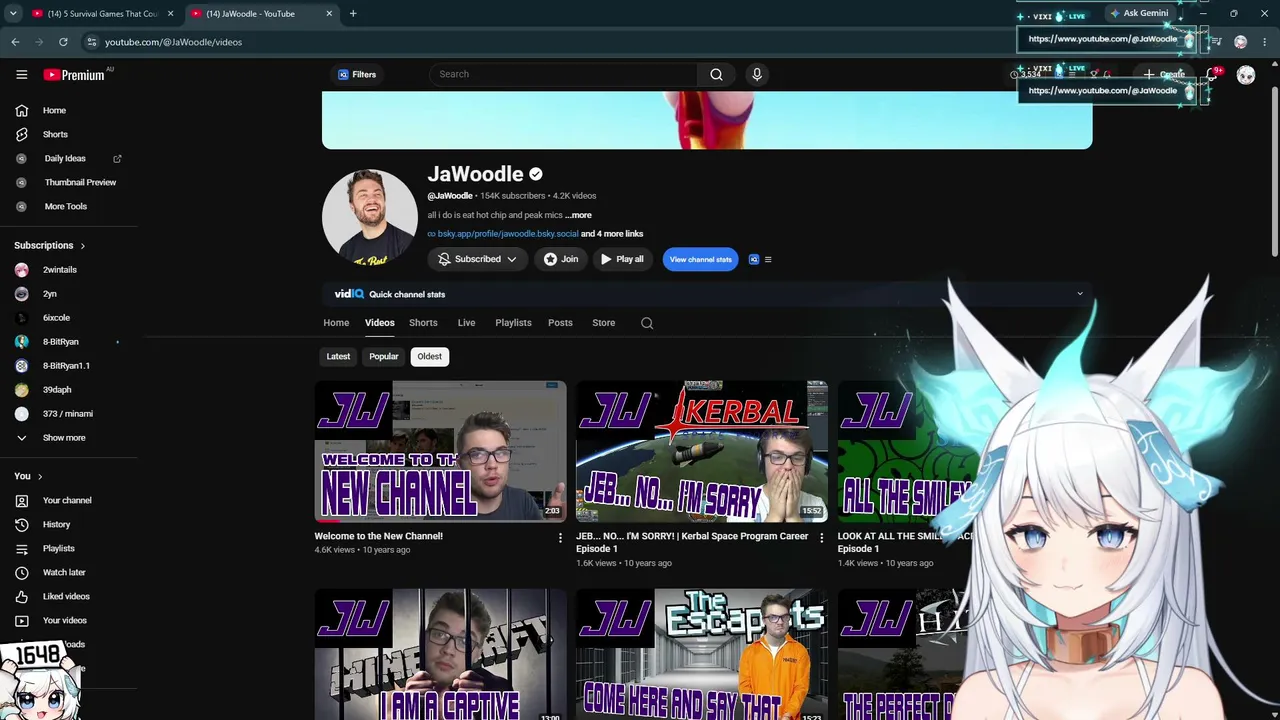The height and width of the screenshot is (720, 1280).
Task: Go back with the browser back arrow
Action: click(15, 42)
